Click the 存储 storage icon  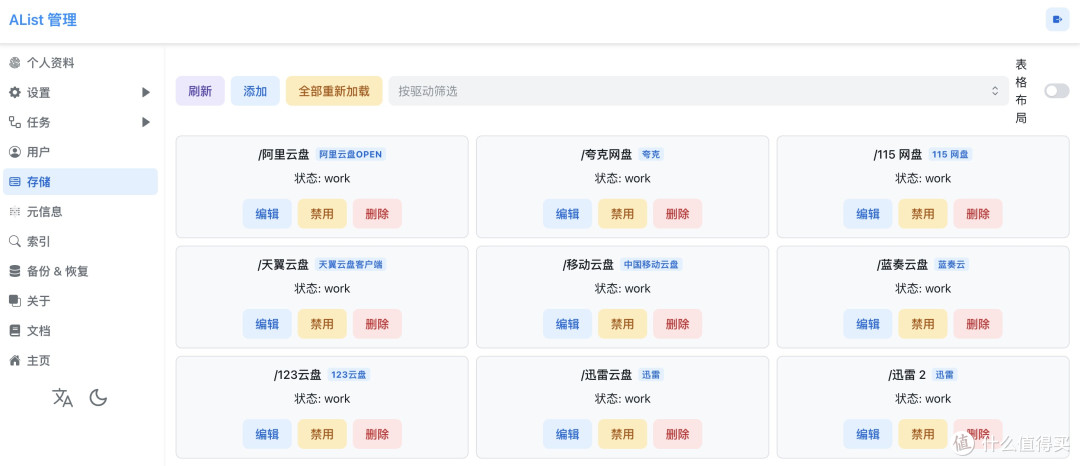14,182
